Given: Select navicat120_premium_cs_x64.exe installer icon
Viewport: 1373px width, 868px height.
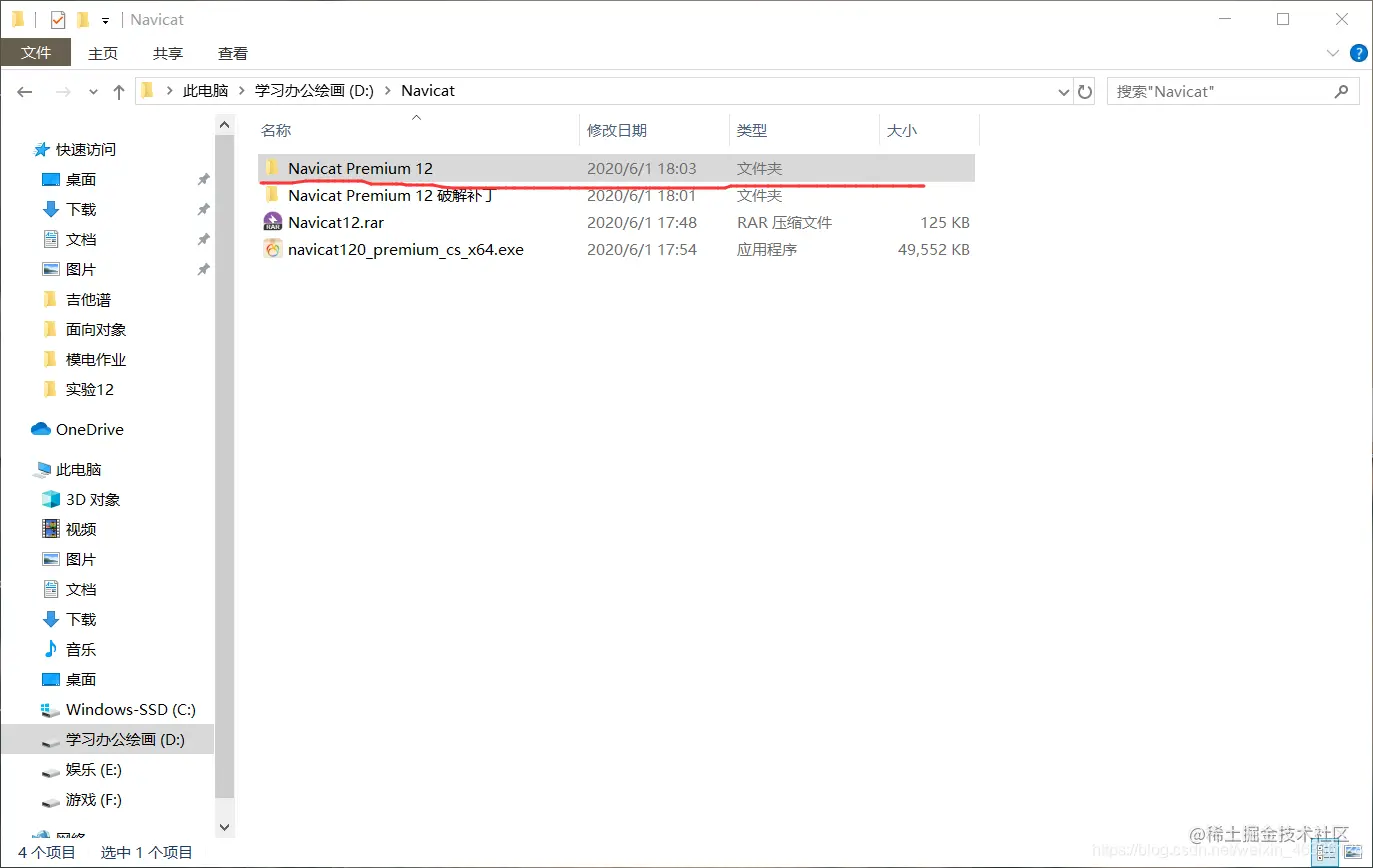Looking at the screenshot, I should click(272, 249).
